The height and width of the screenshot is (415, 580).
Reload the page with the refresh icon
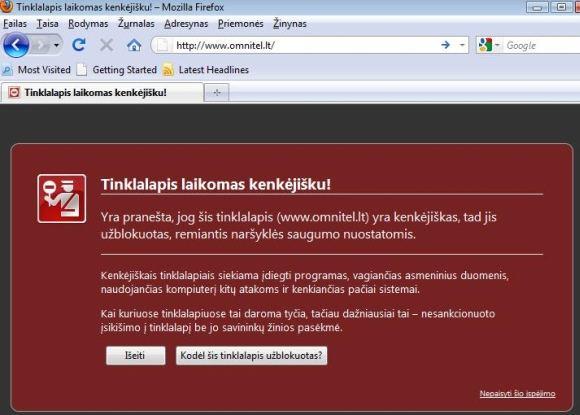tap(79, 45)
